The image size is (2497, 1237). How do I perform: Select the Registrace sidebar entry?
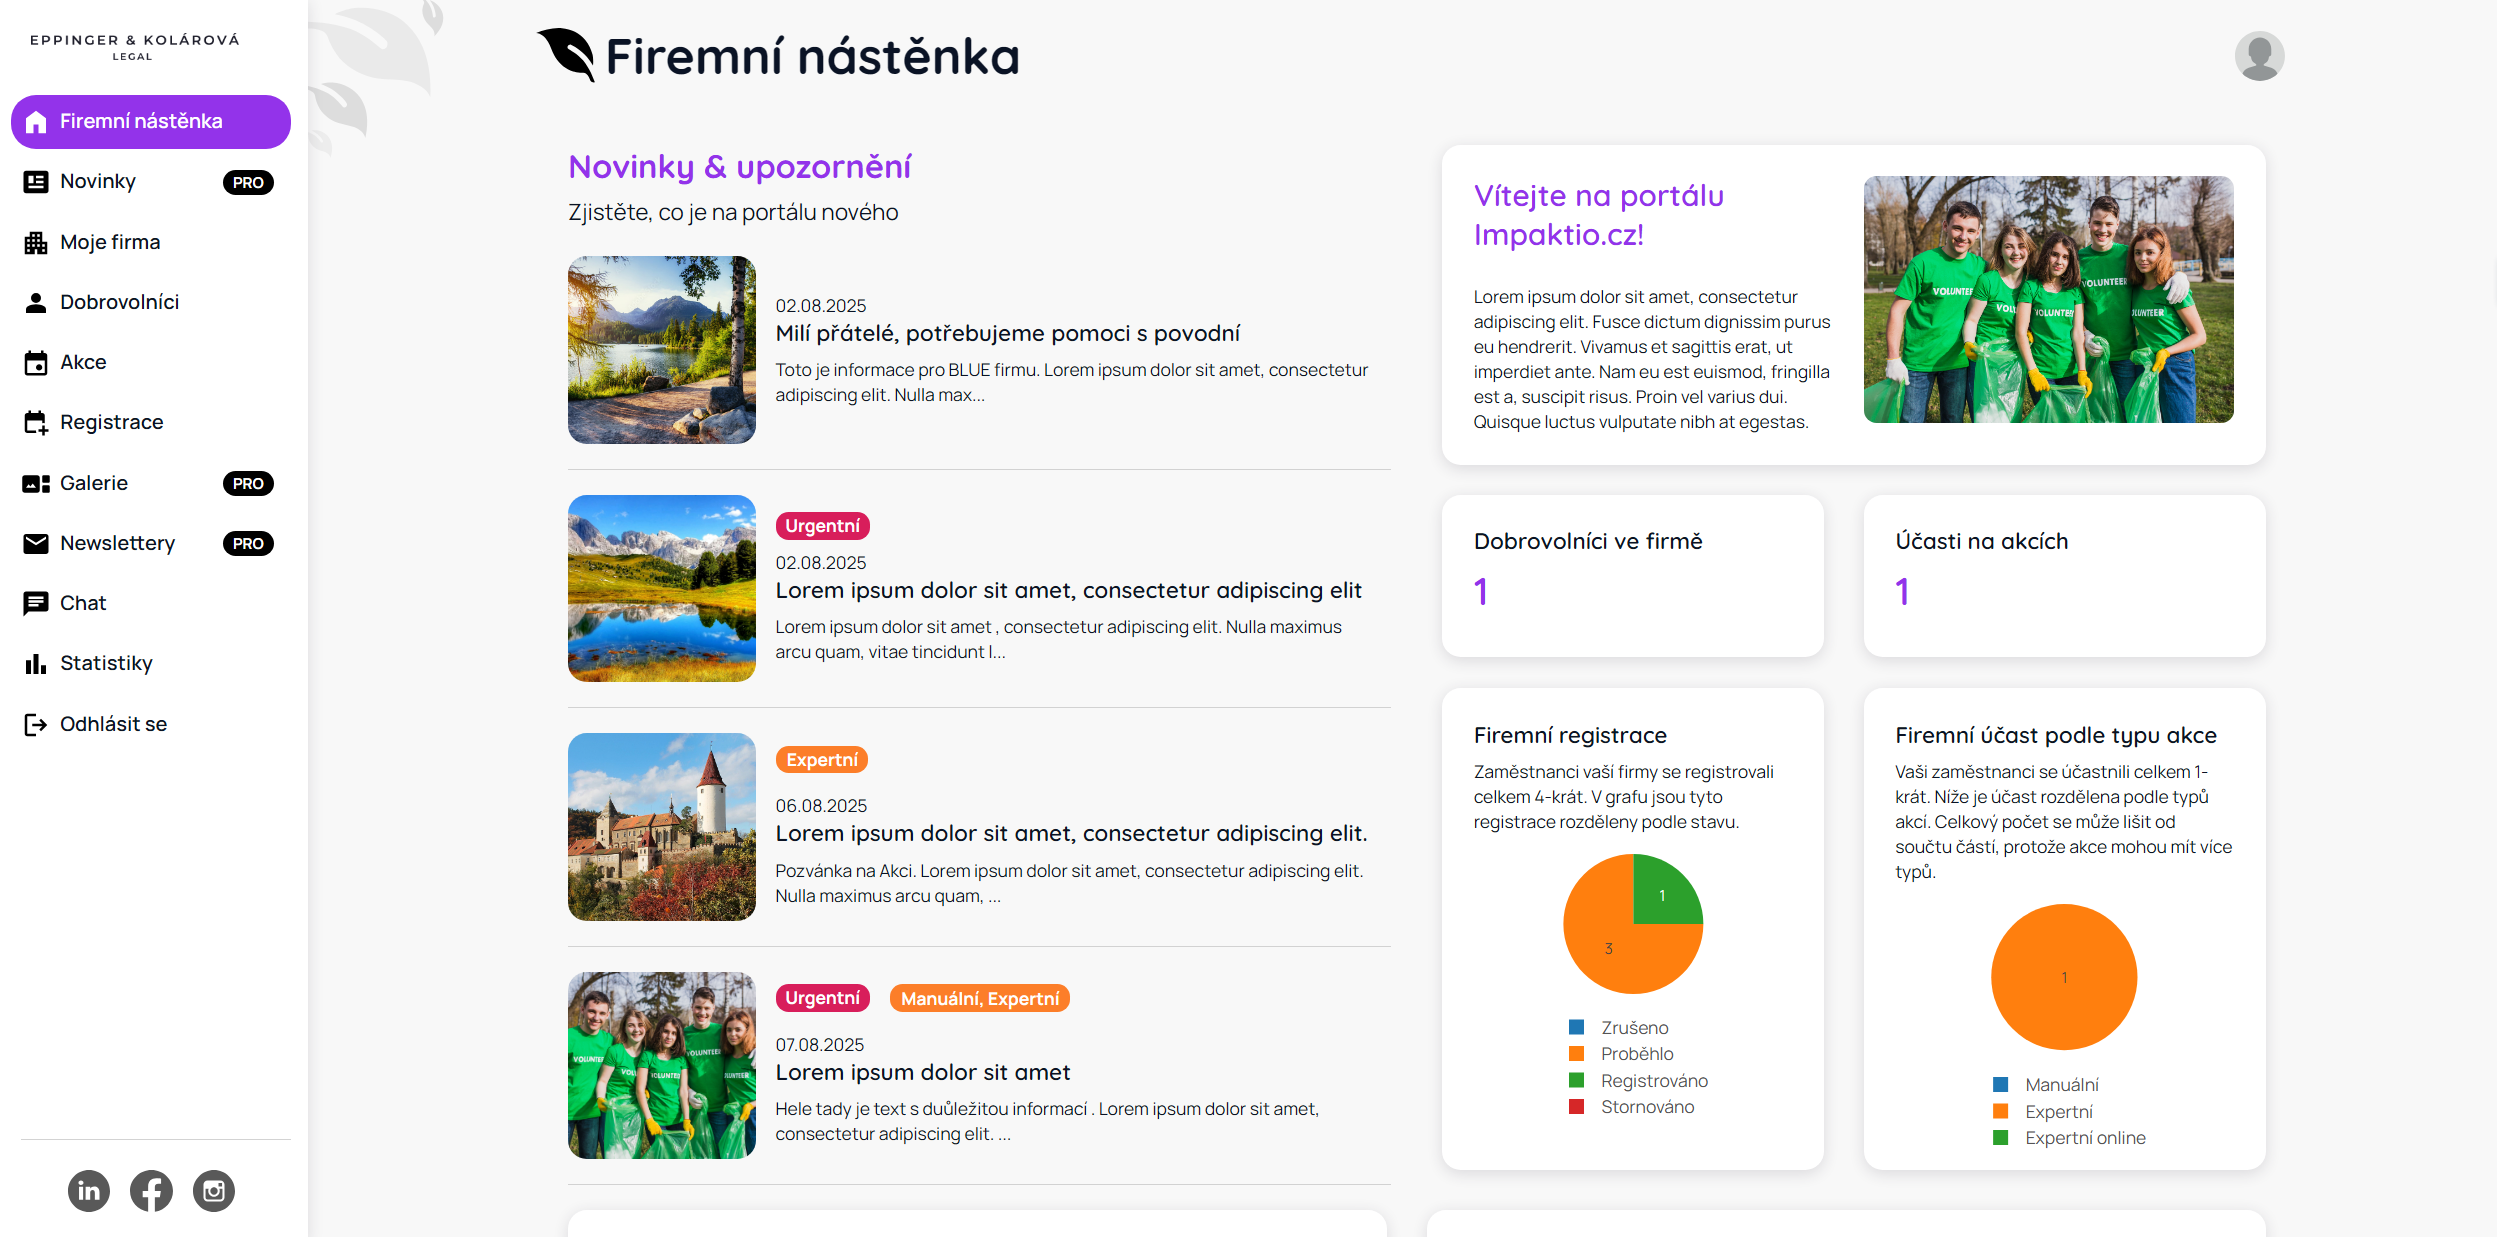(x=111, y=422)
